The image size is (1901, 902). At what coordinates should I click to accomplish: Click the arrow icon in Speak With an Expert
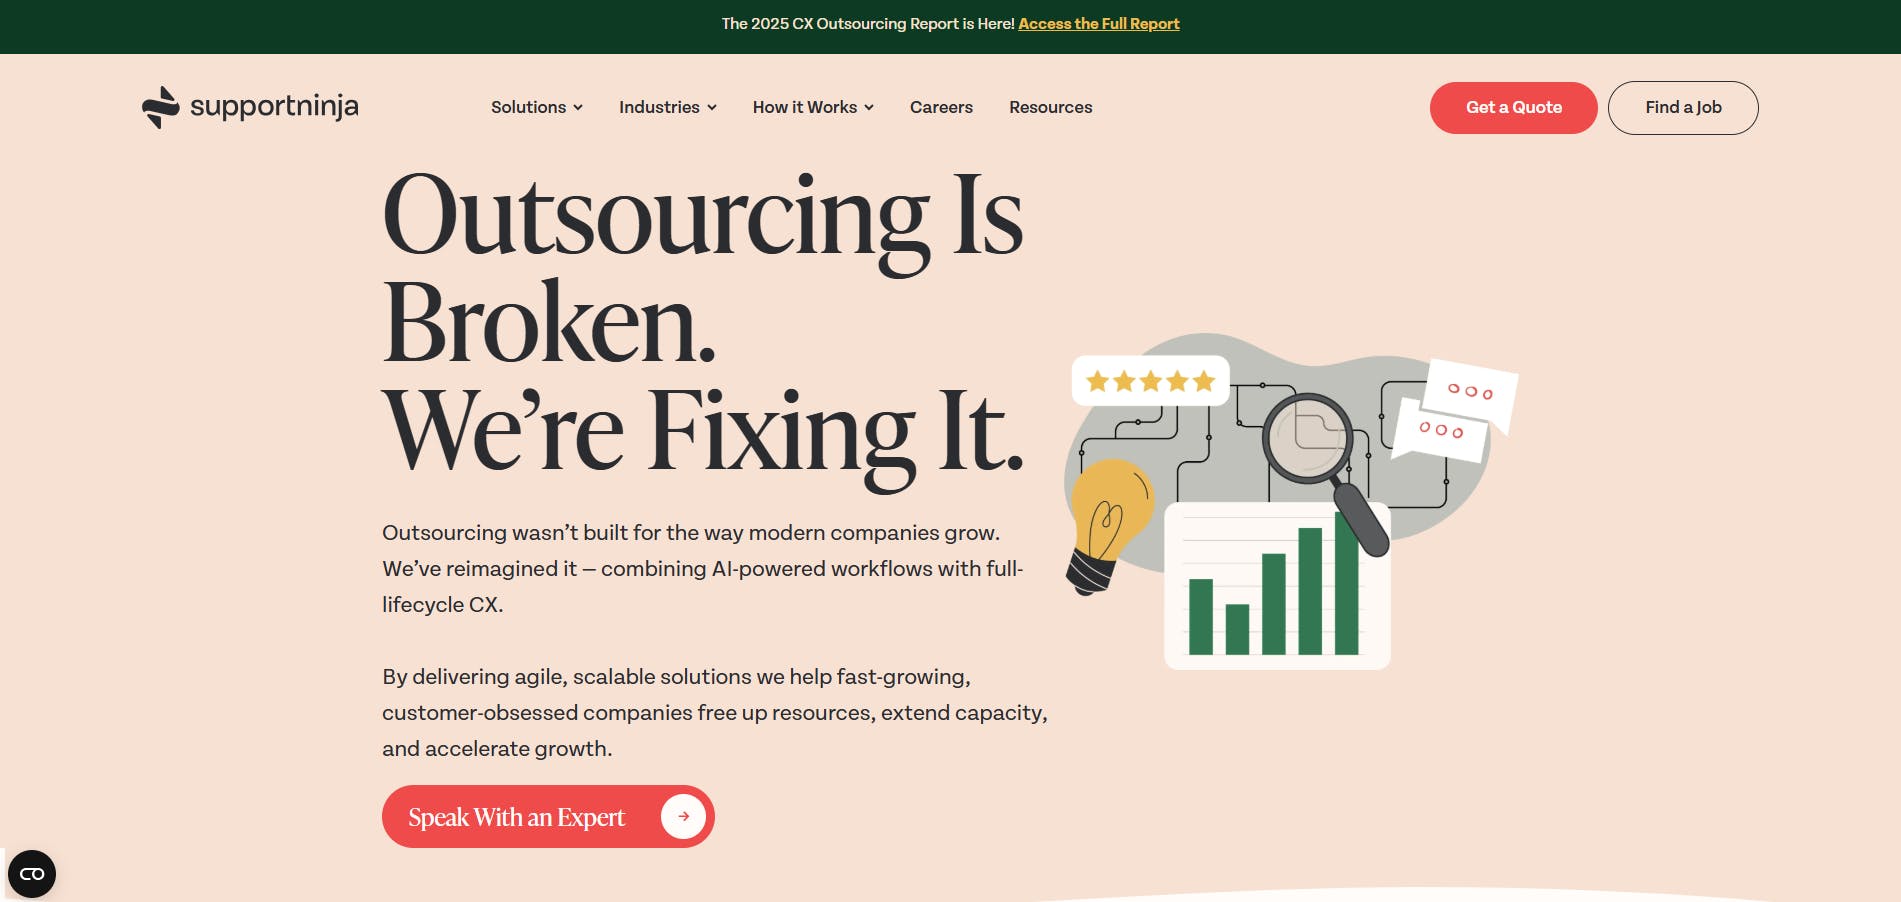pos(683,816)
